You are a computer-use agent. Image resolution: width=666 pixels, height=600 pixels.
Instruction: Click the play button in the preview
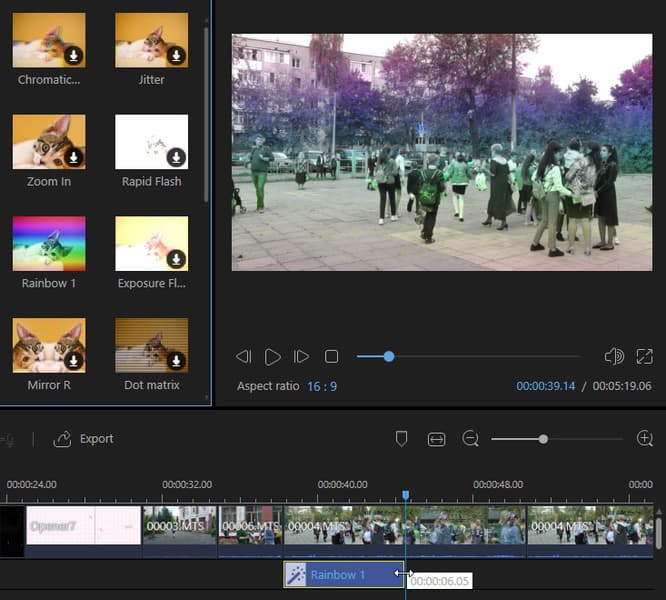coord(272,357)
